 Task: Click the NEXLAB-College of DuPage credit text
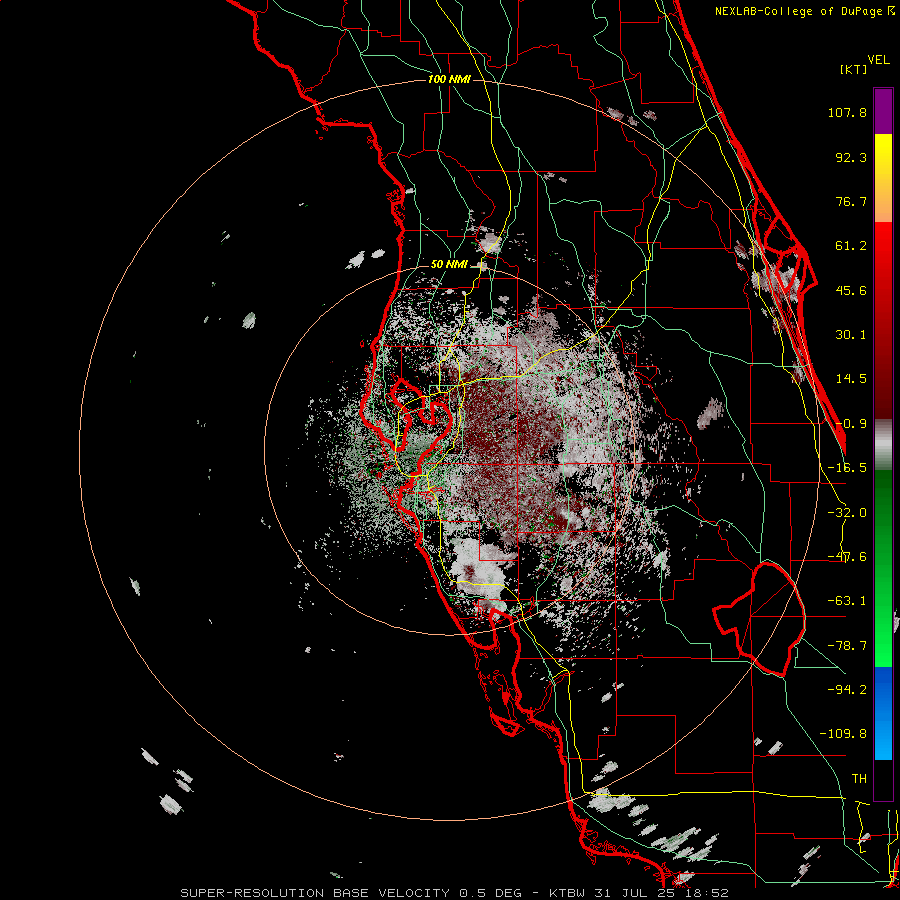[x=805, y=11]
